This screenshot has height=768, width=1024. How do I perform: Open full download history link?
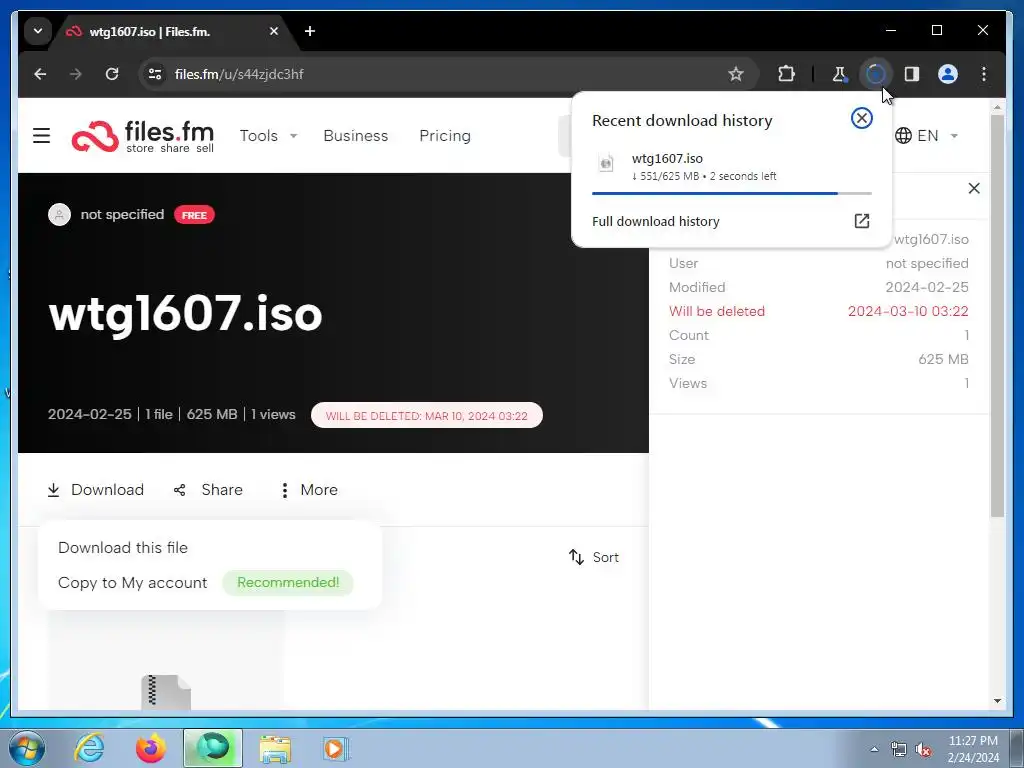(655, 221)
